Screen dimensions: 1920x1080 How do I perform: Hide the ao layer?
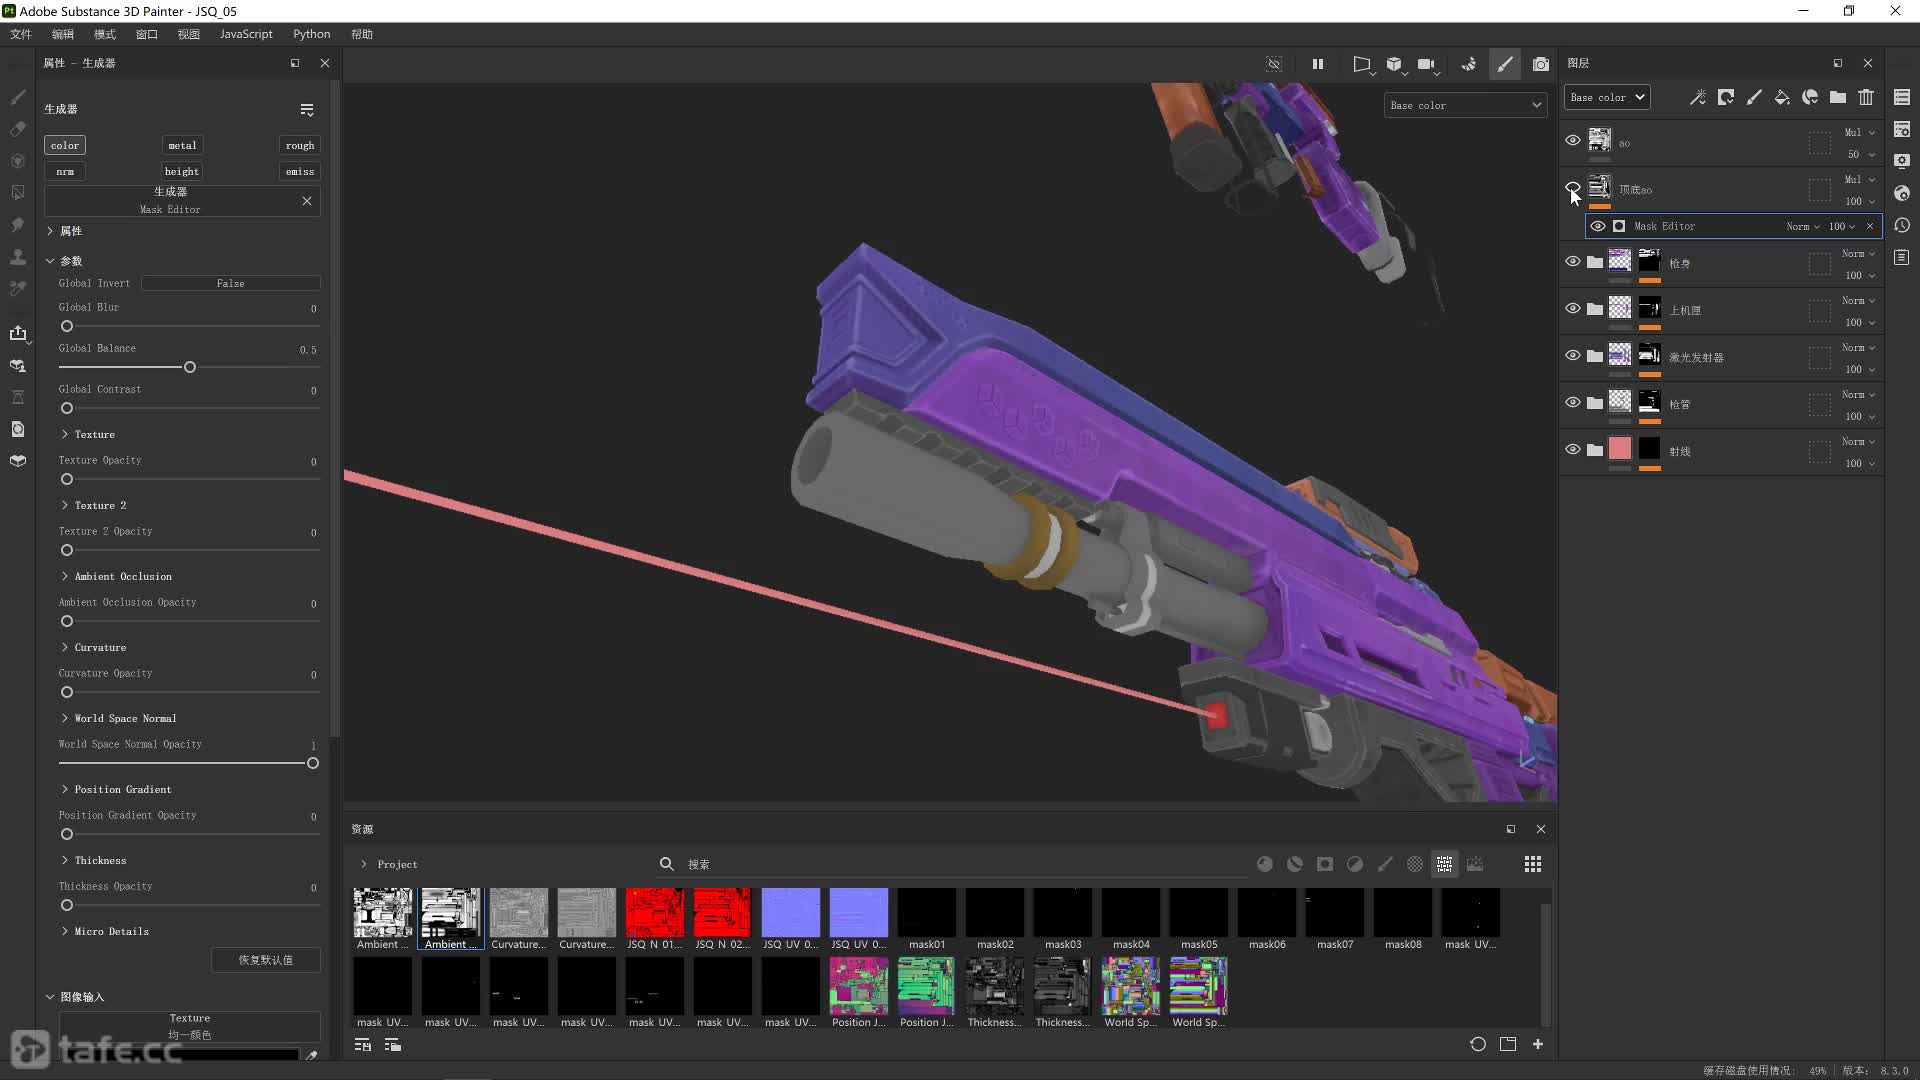[1573, 140]
